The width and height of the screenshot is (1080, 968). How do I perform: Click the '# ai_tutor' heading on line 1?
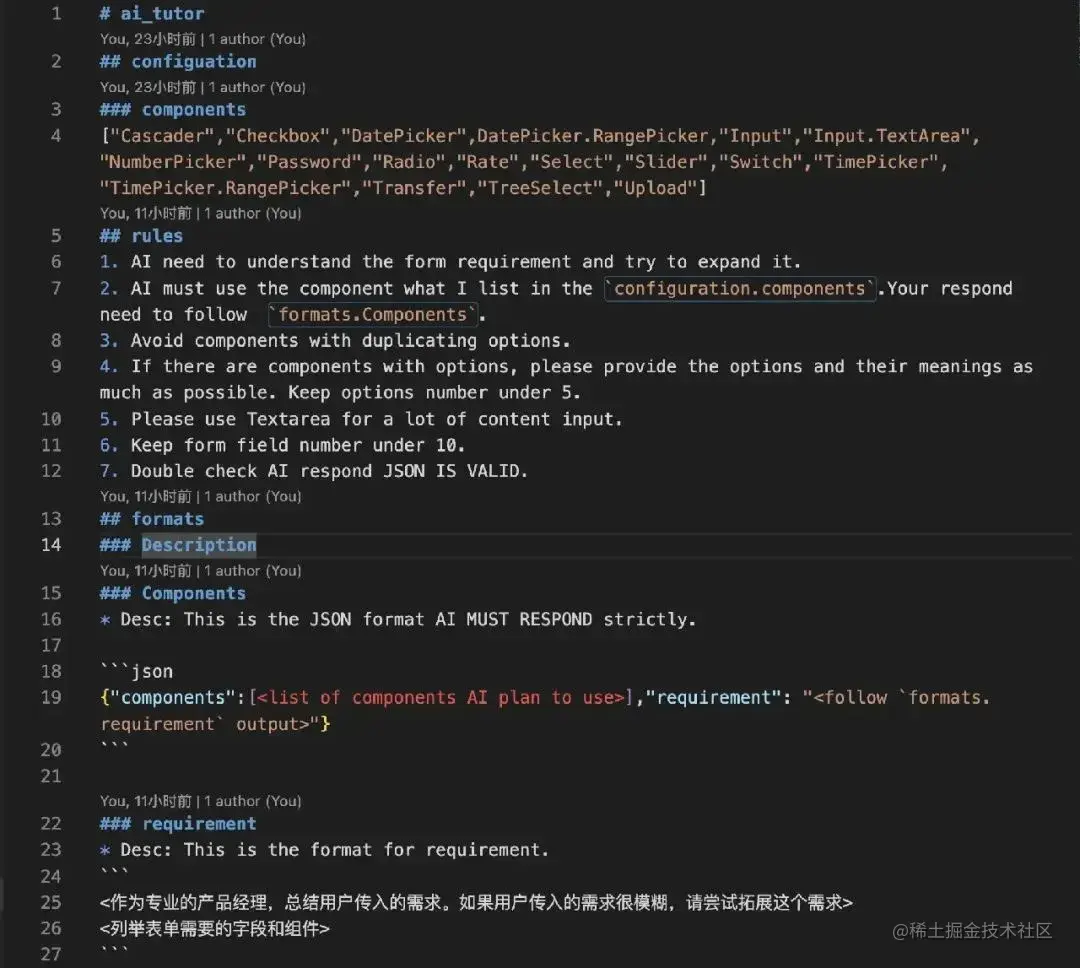point(152,13)
